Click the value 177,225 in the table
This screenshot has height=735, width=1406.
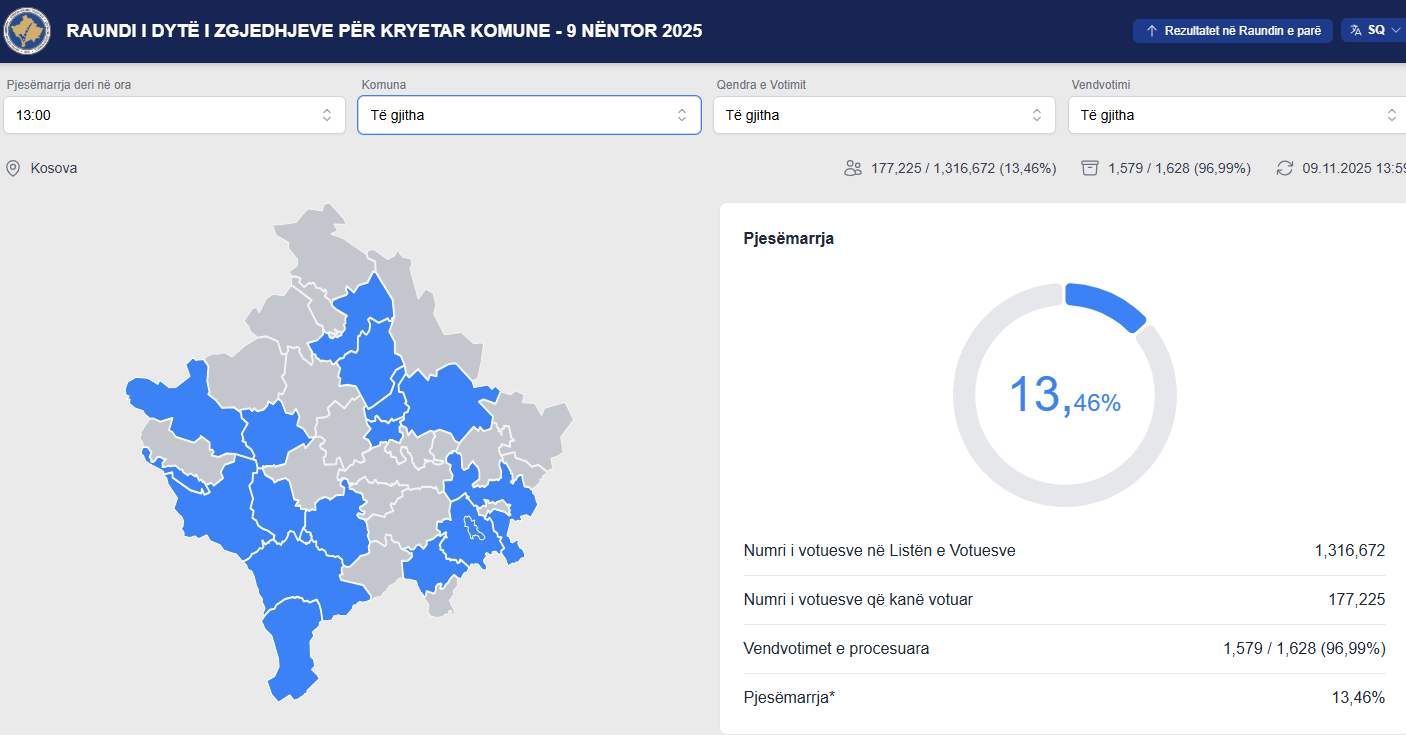(1357, 600)
